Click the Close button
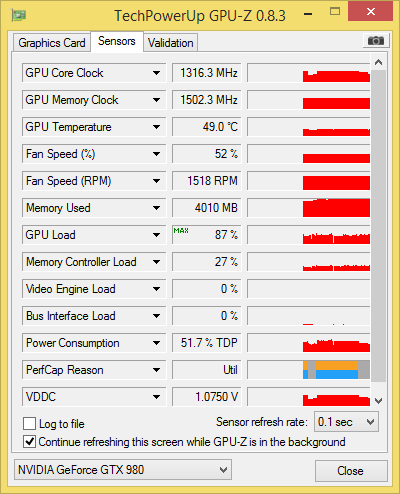400x494 pixels. point(351,471)
